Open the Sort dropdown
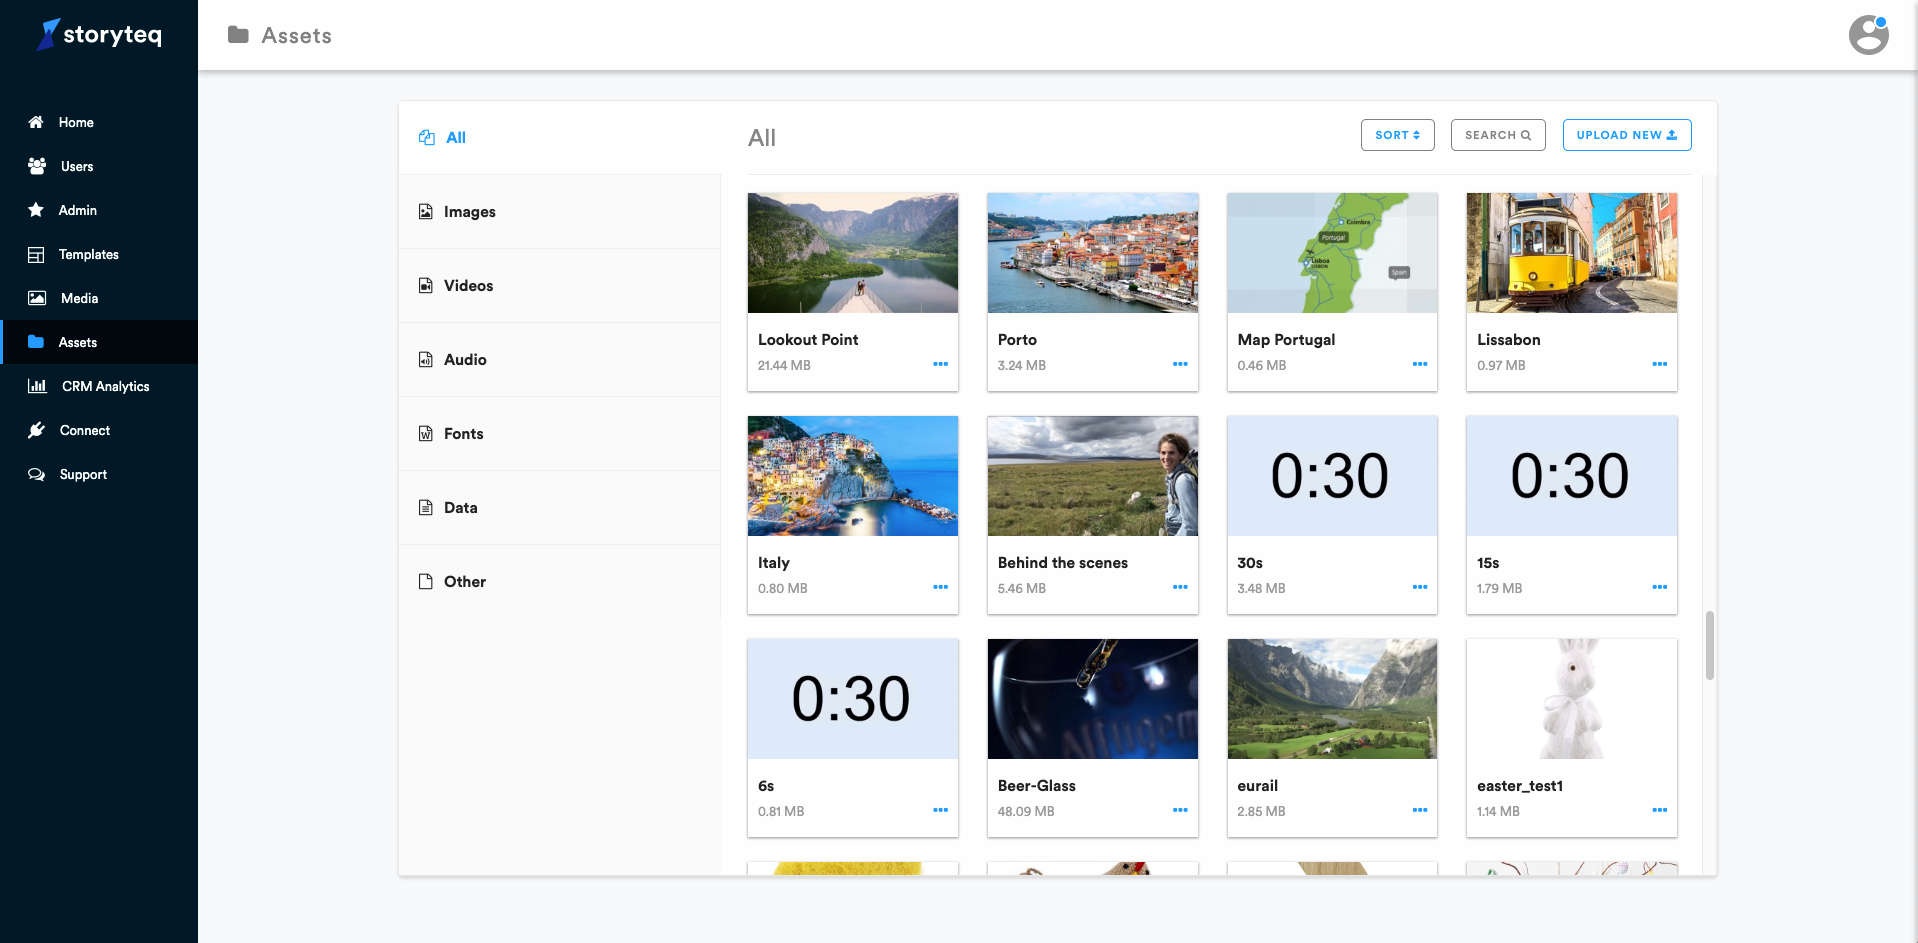 click(1397, 135)
